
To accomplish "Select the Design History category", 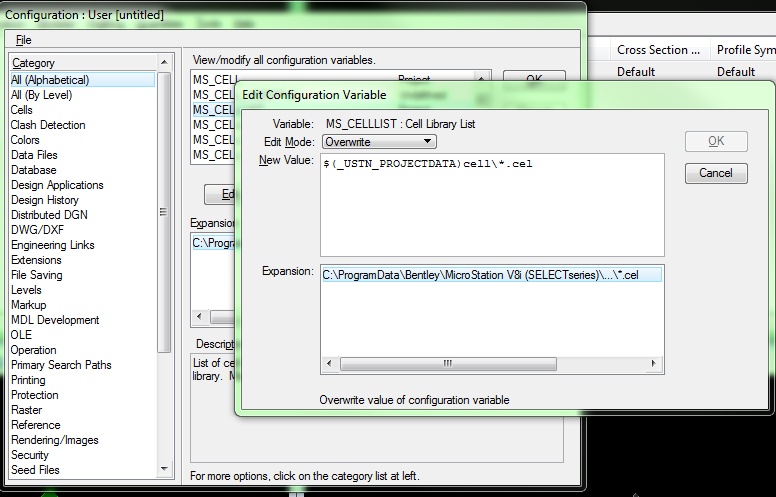I will (45, 200).
